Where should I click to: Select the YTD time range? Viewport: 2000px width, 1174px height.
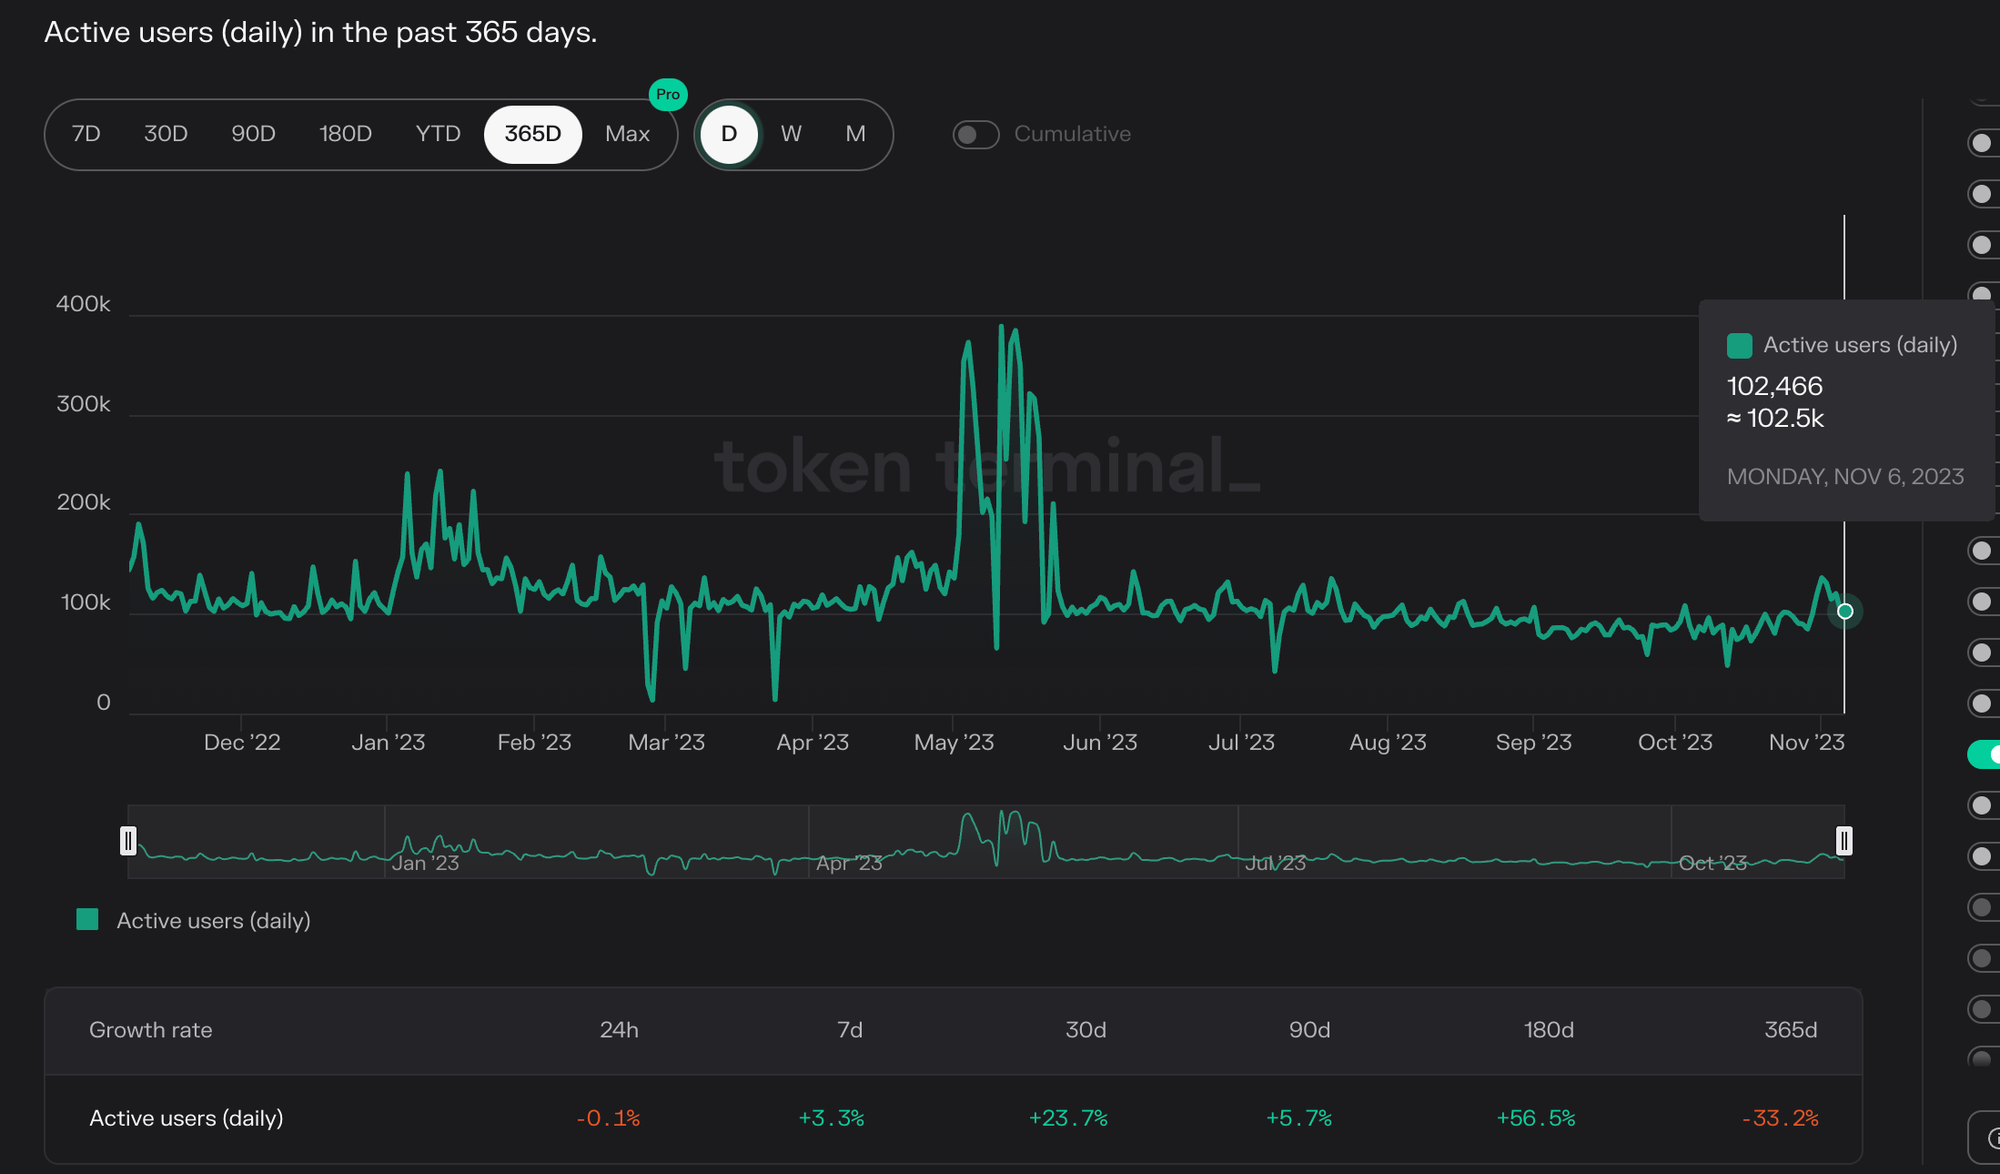[x=438, y=134]
